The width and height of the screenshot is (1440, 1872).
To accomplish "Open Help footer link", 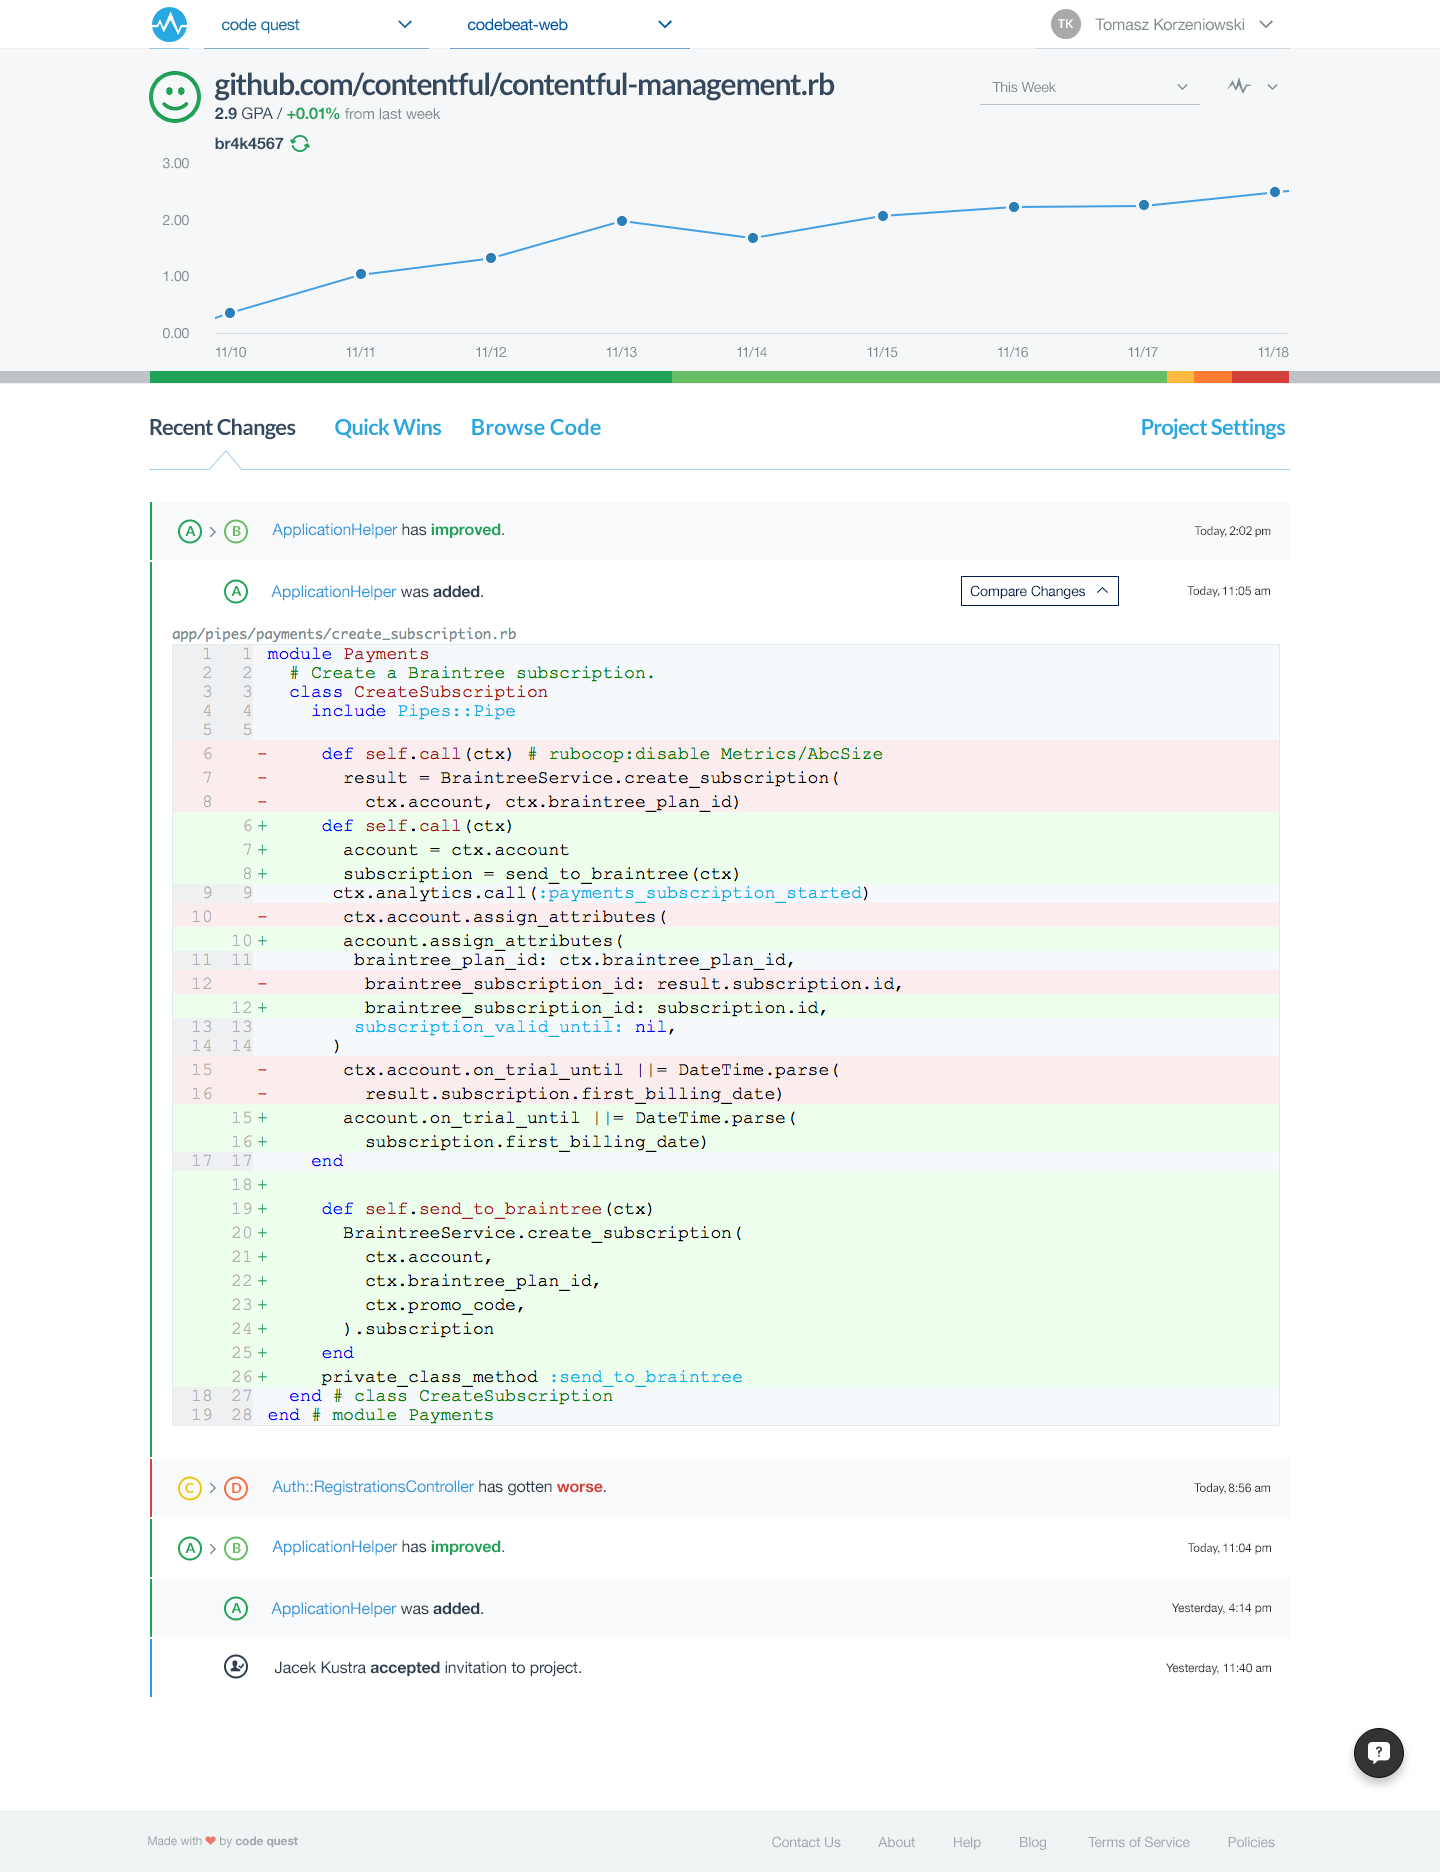I will [x=967, y=1842].
